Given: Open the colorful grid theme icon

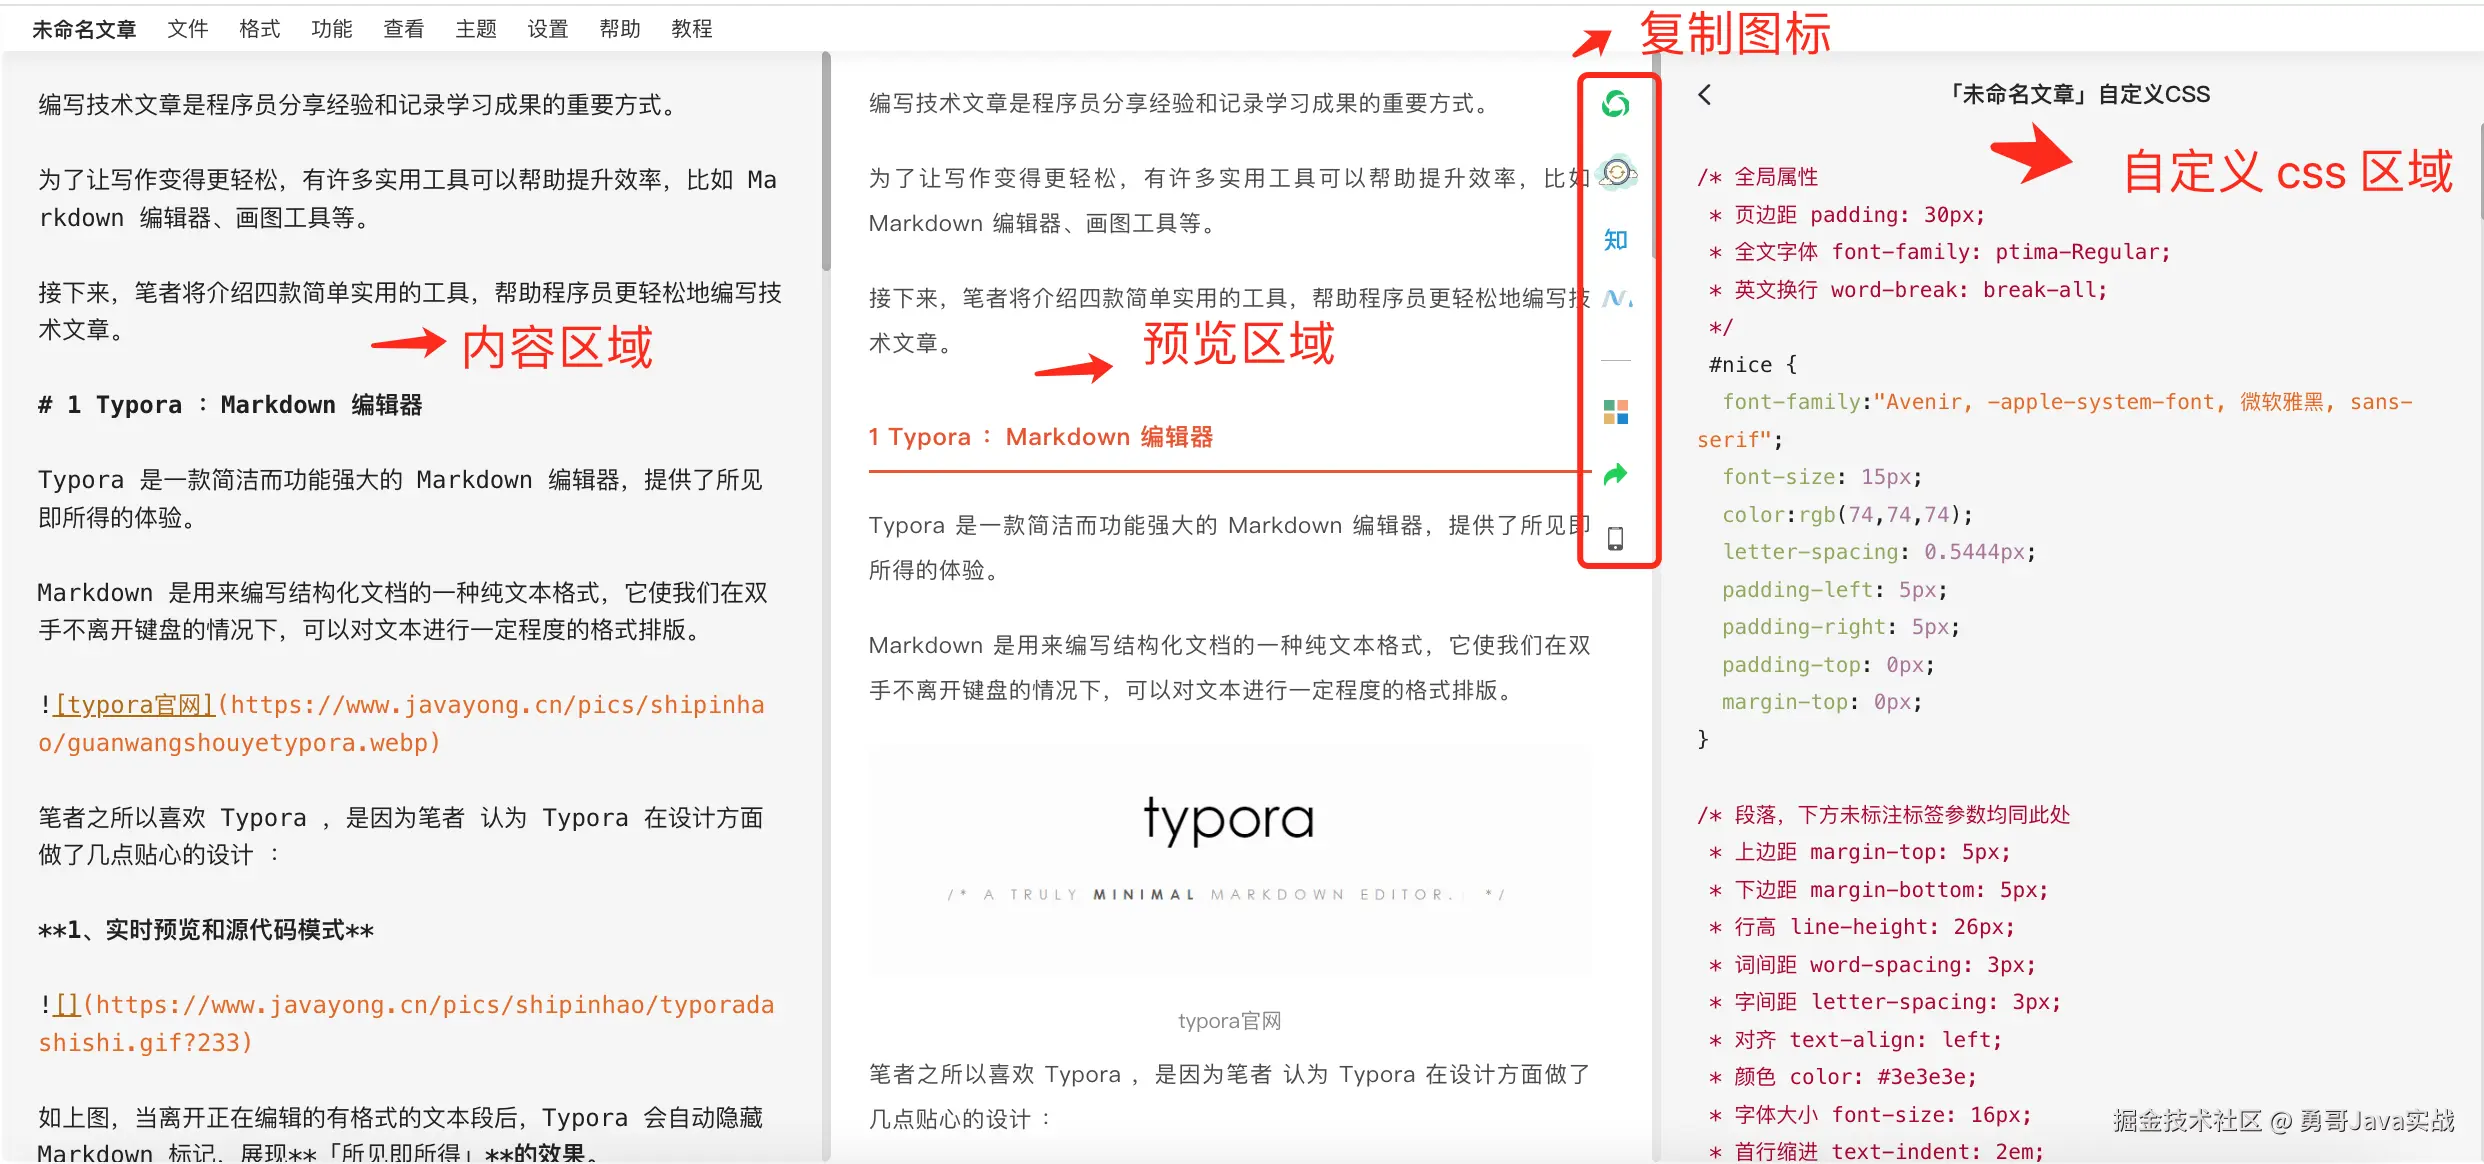Looking at the screenshot, I should click(x=1615, y=412).
